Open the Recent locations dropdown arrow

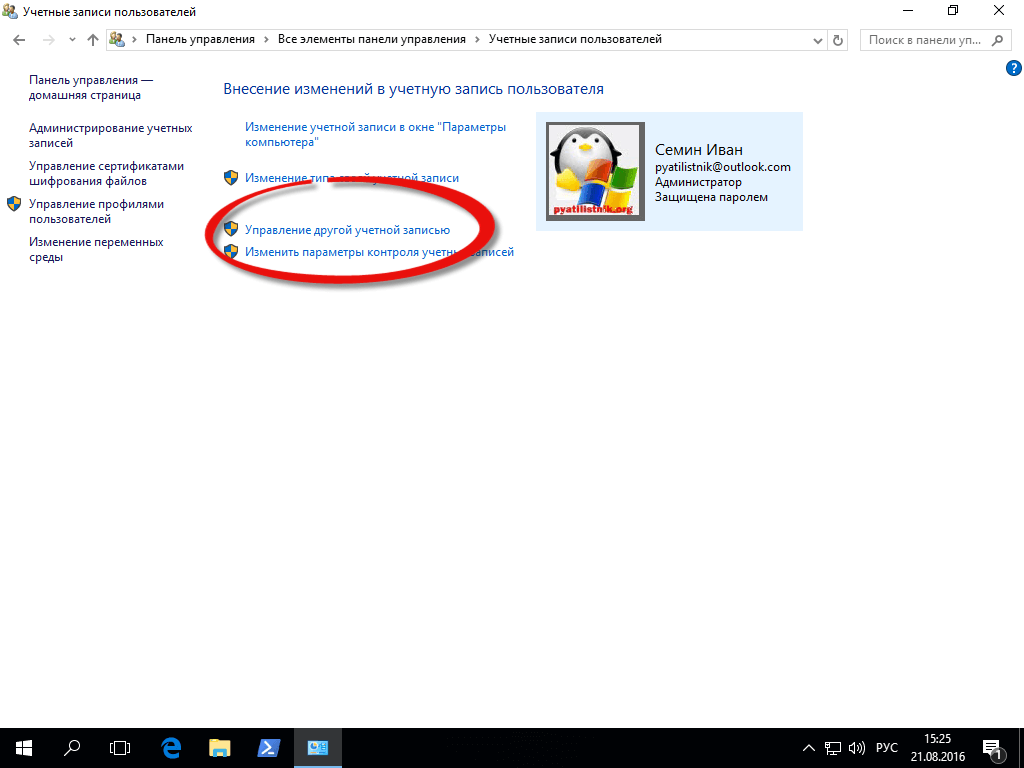72,40
